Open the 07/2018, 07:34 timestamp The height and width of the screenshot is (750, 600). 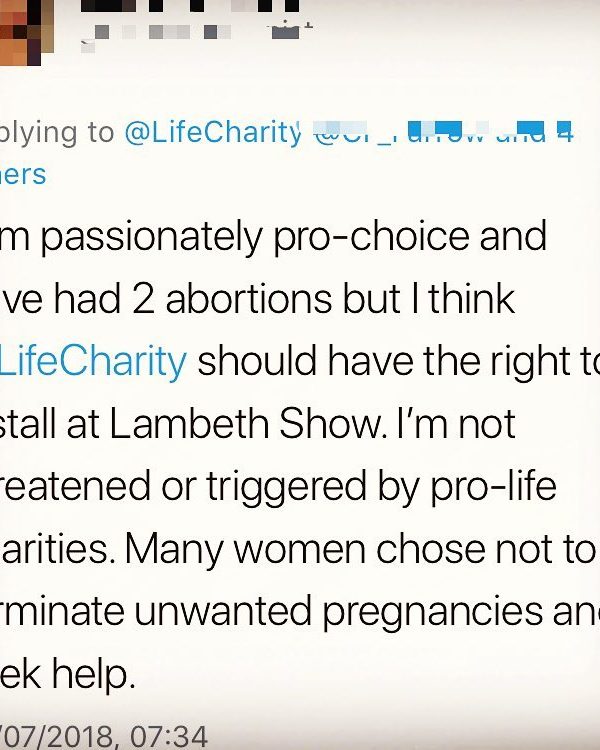point(104,736)
